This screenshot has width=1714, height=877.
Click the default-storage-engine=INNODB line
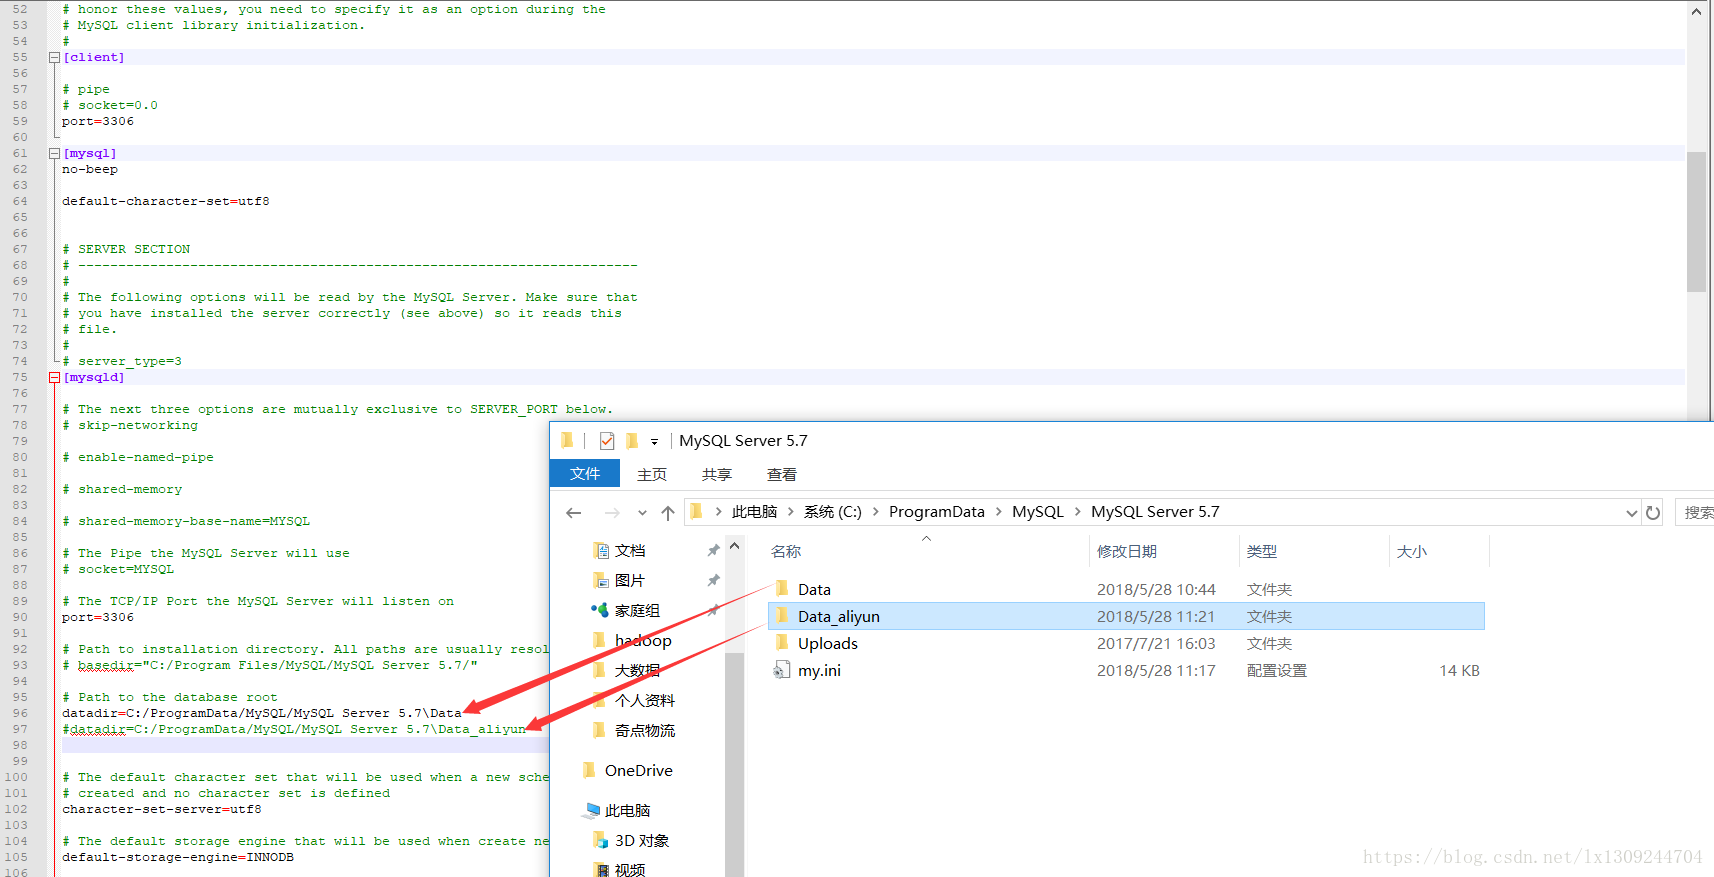(178, 857)
